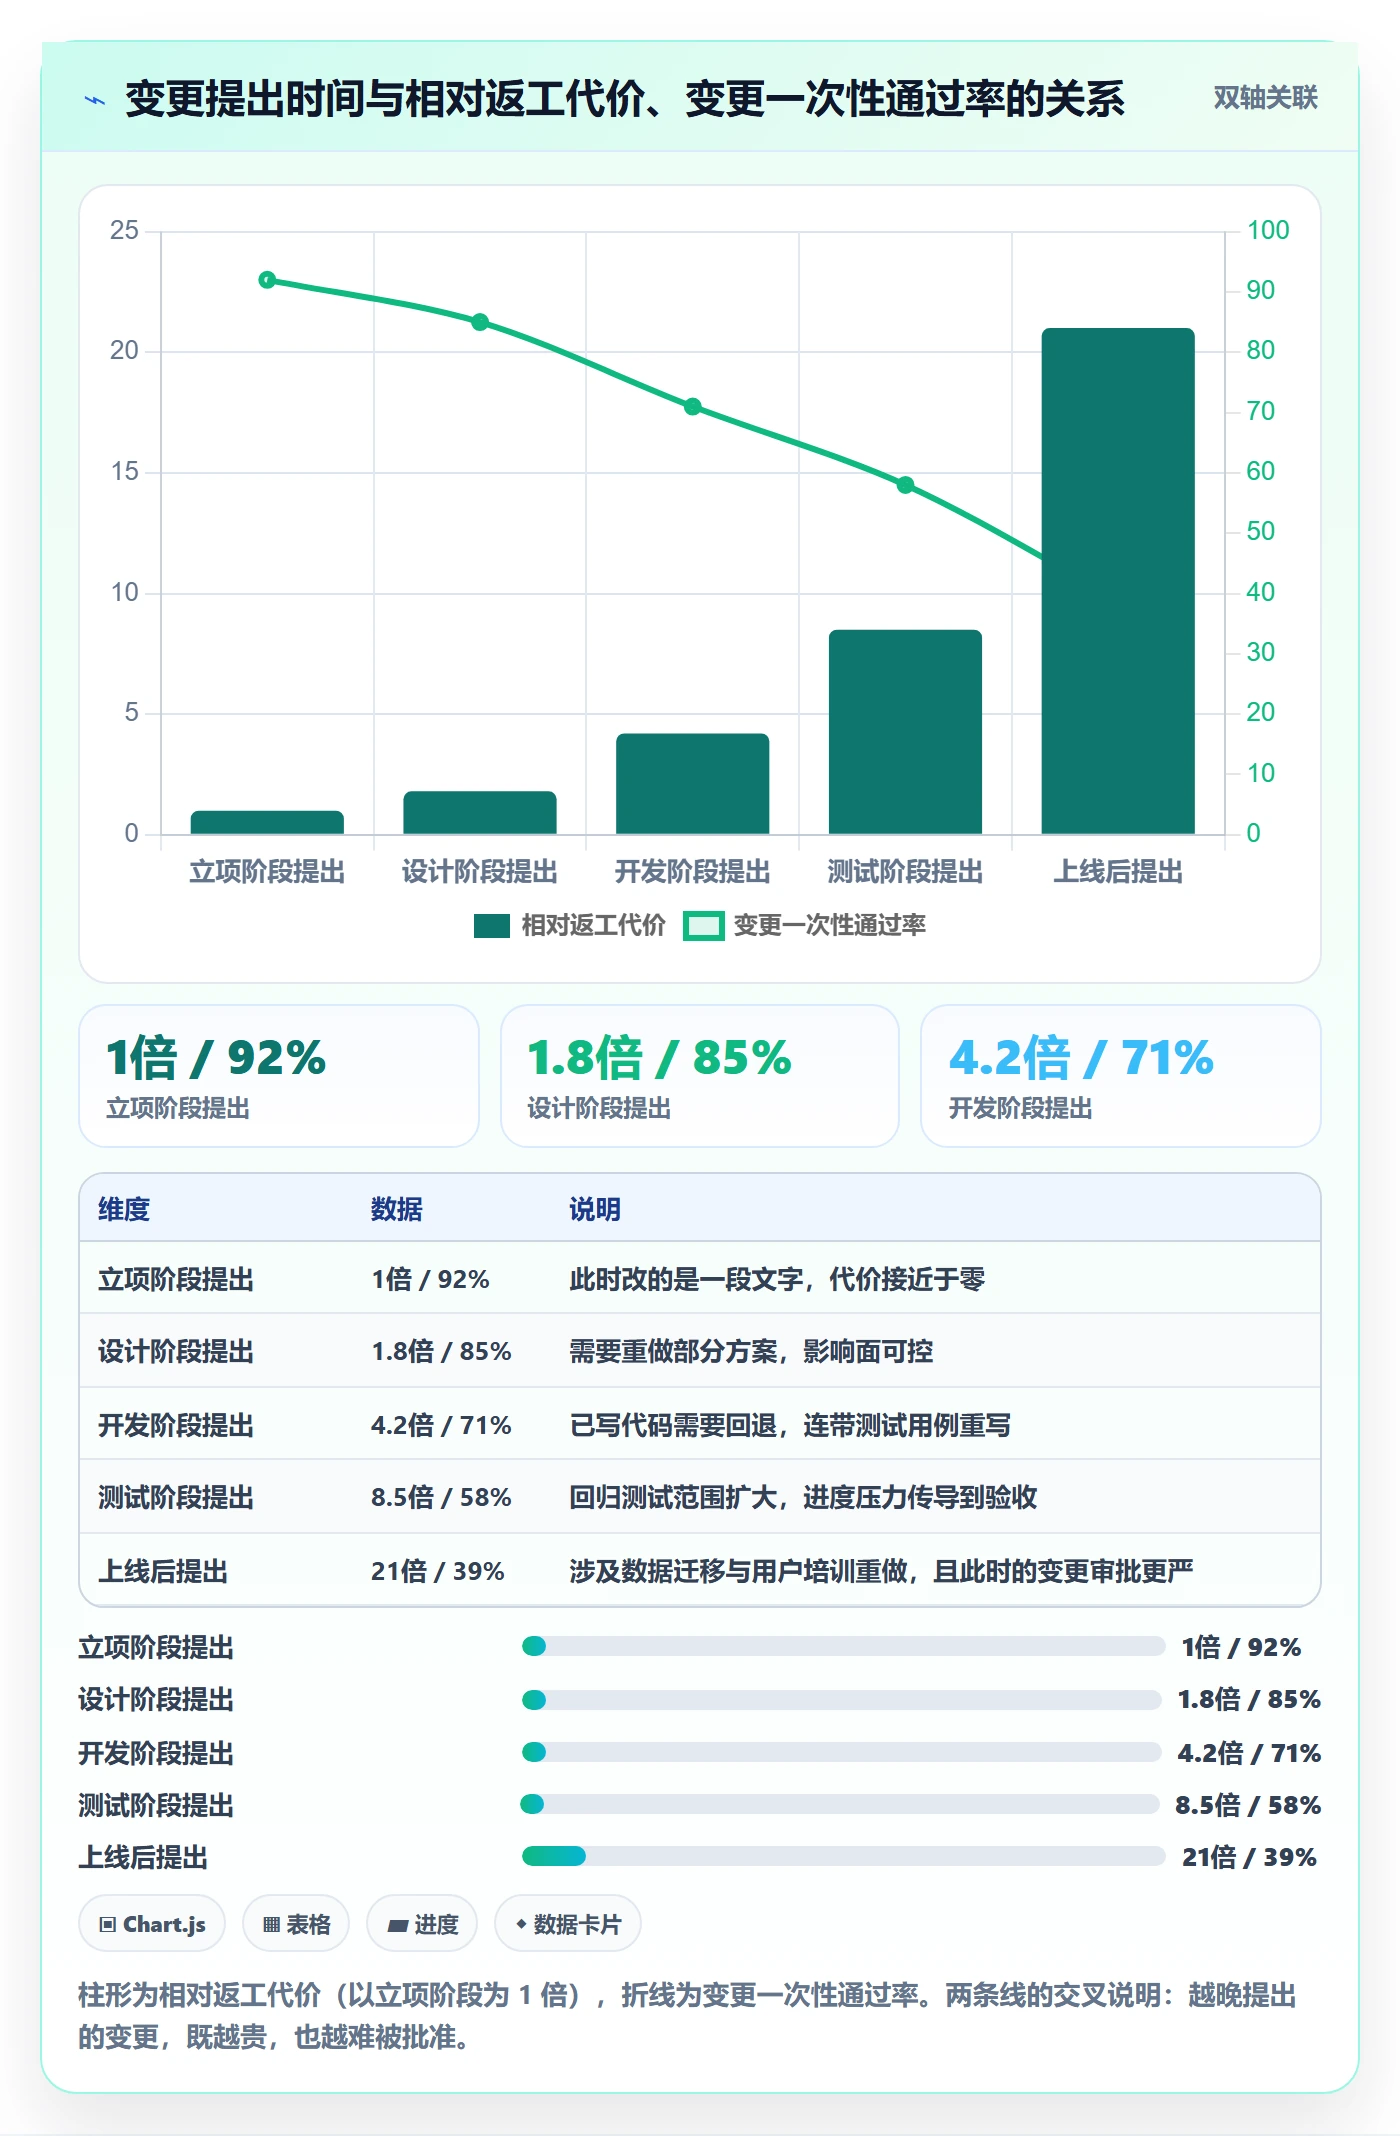Image resolution: width=1400 pixels, height=2136 pixels.
Task: Select the 开发阶段提出 bar in the chart
Action: (x=693, y=784)
